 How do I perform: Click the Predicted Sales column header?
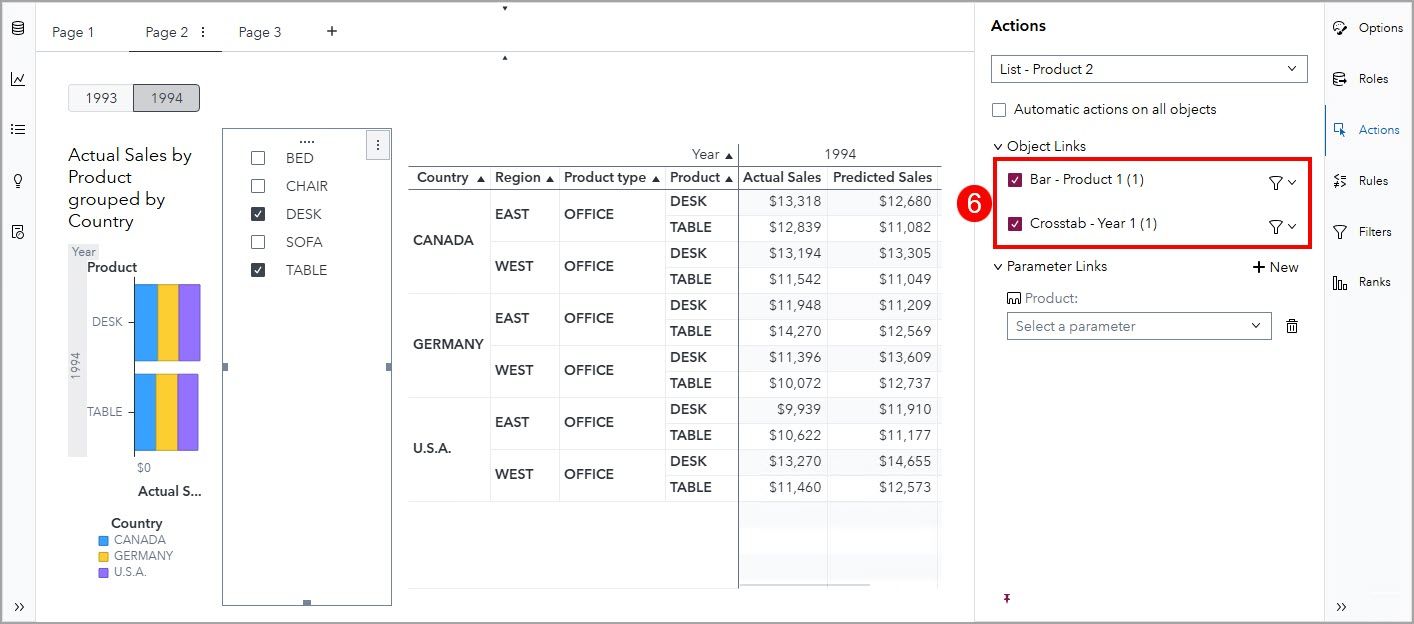pyautogui.click(x=883, y=177)
